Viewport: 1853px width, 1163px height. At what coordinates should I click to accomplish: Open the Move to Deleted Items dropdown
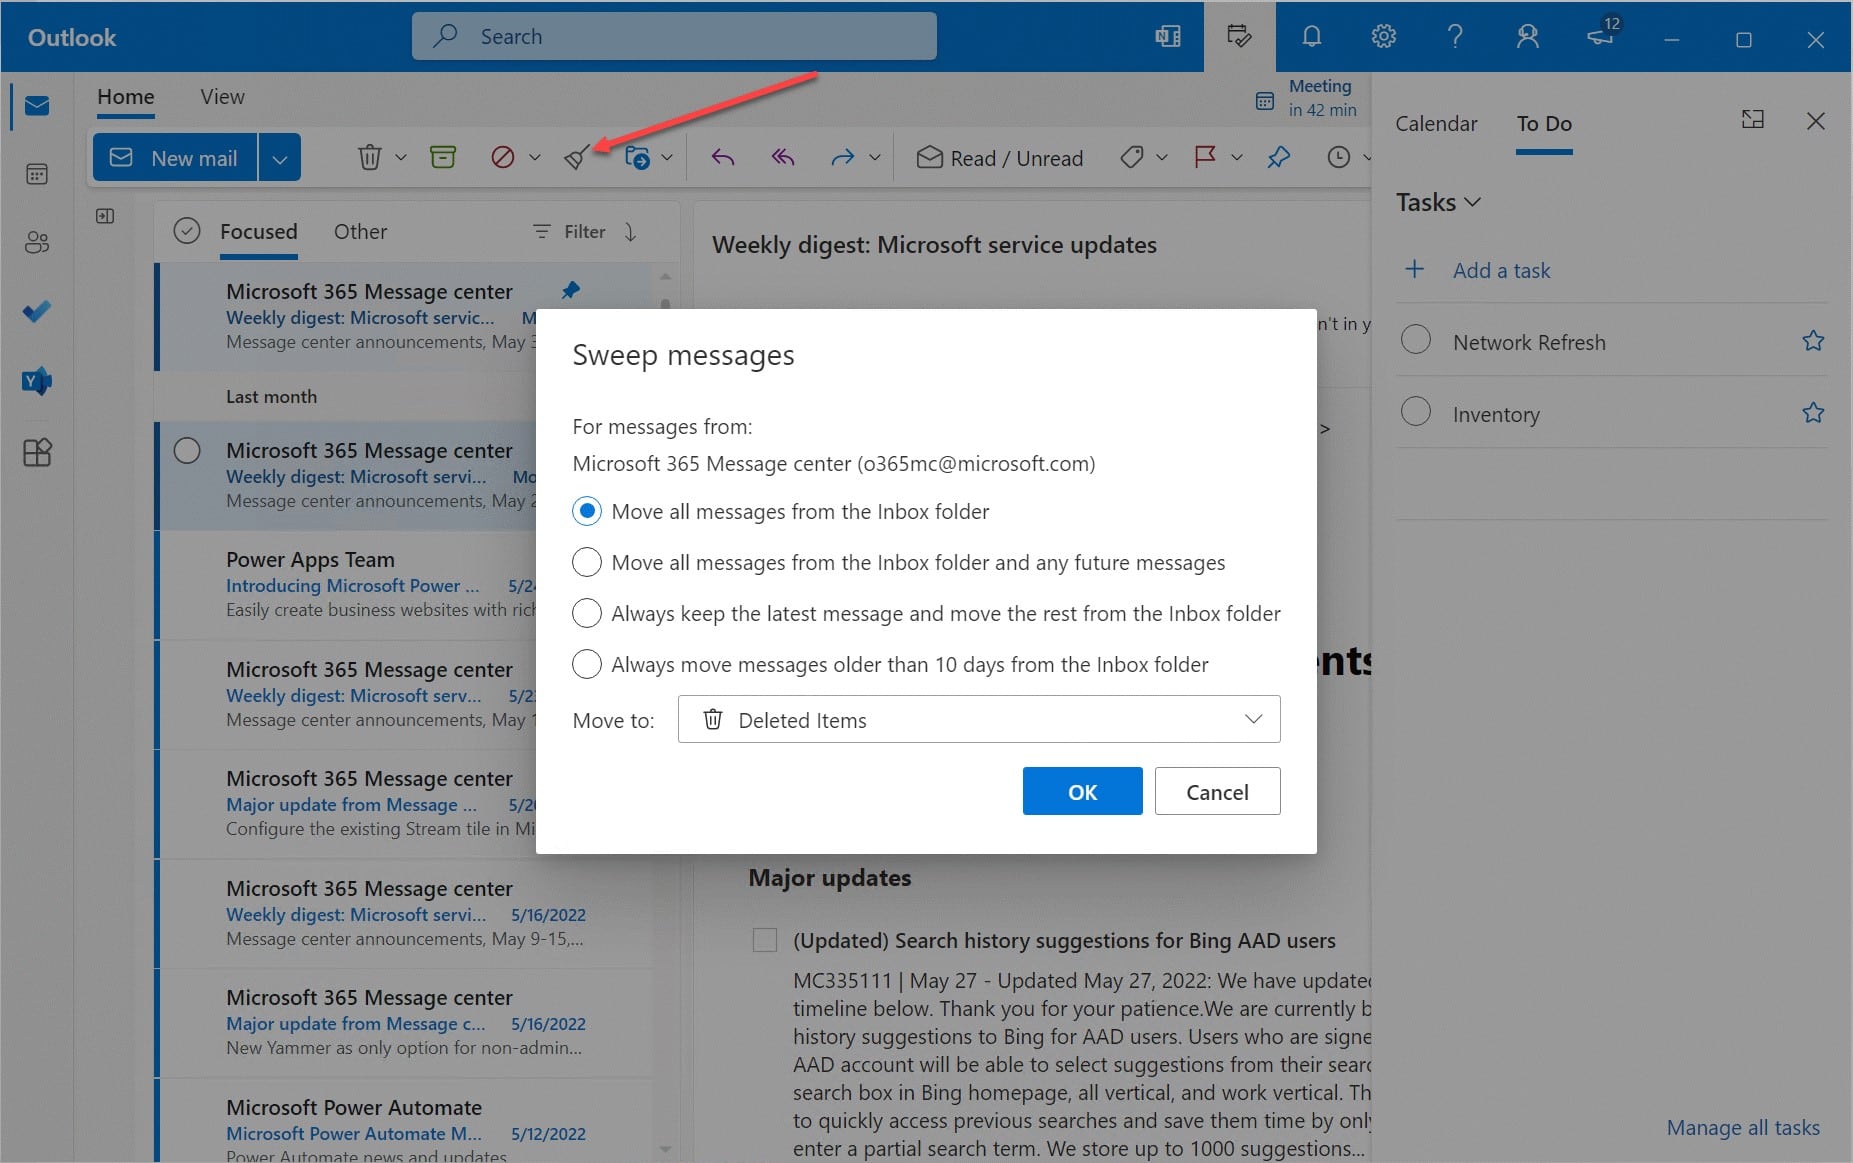979,719
